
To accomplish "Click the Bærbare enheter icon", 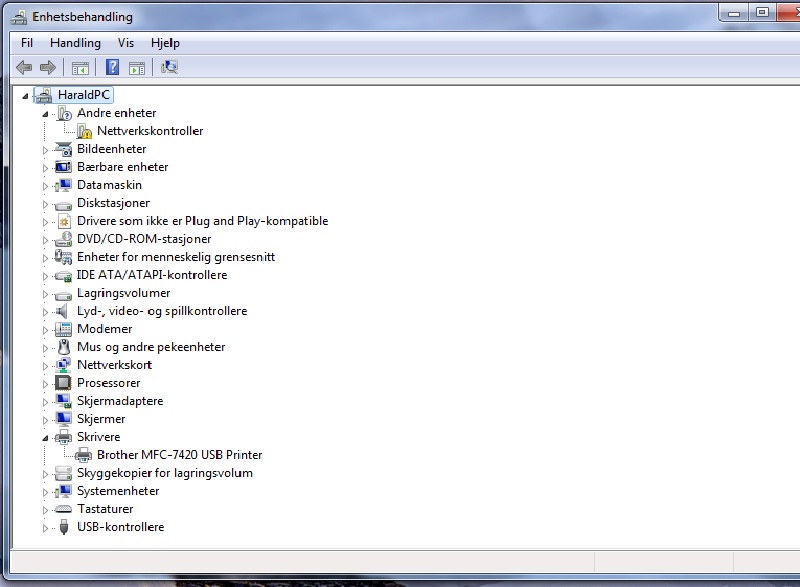I will pyautogui.click(x=64, y=167).
